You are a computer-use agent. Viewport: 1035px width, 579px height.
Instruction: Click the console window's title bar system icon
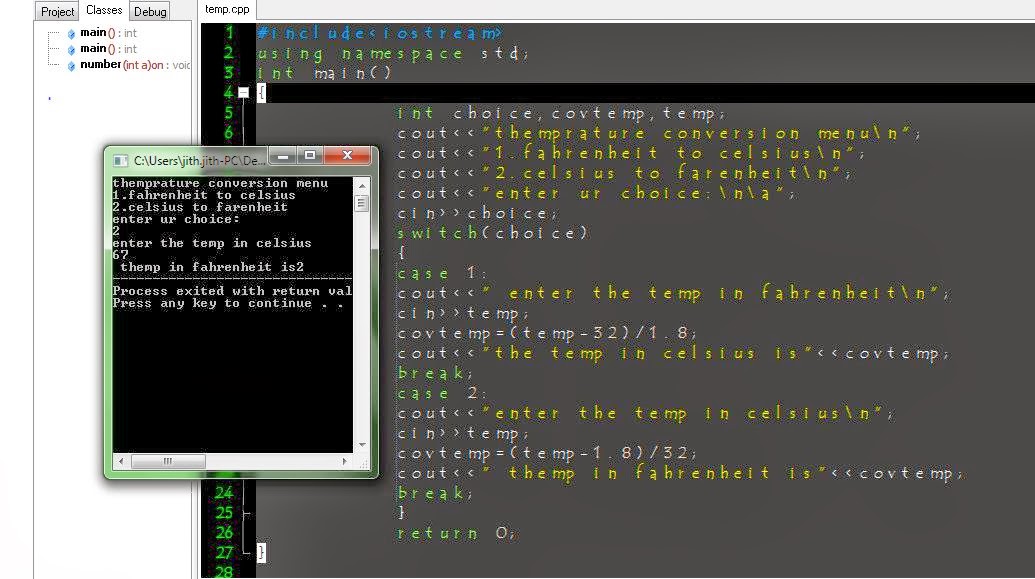(x=122, y=158)
